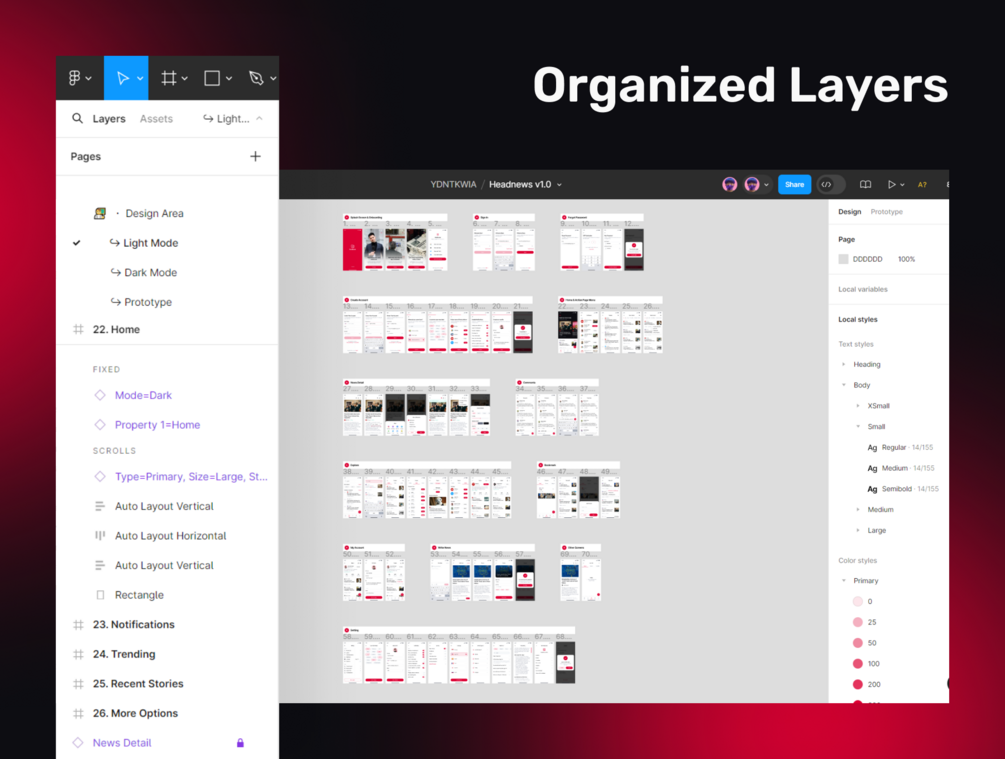1005x759 pixels.
Task: Select the Rectangle layer
Action: coord(139,595)
